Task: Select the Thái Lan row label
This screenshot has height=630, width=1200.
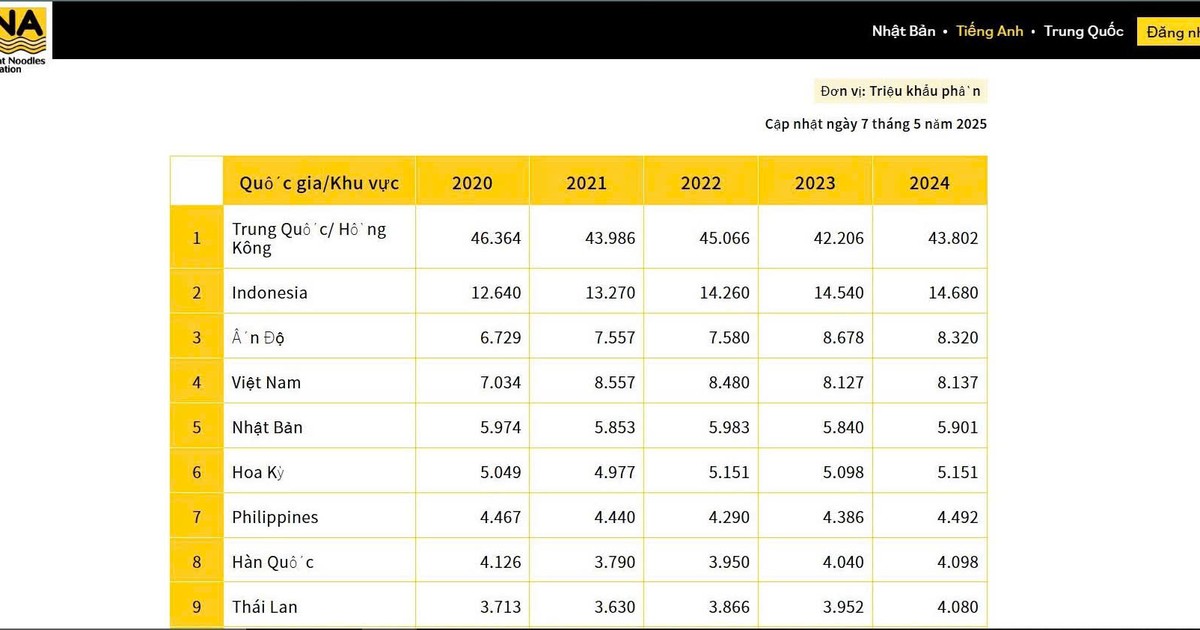Action: (x=265, y=607)
